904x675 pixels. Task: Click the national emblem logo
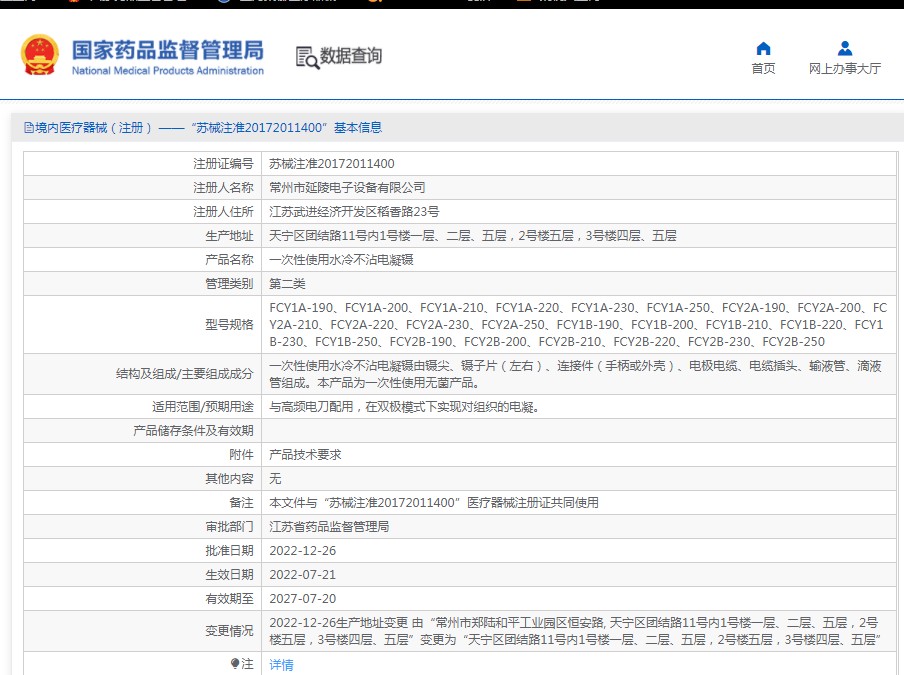pyautogui.click(x=40, y=56)
